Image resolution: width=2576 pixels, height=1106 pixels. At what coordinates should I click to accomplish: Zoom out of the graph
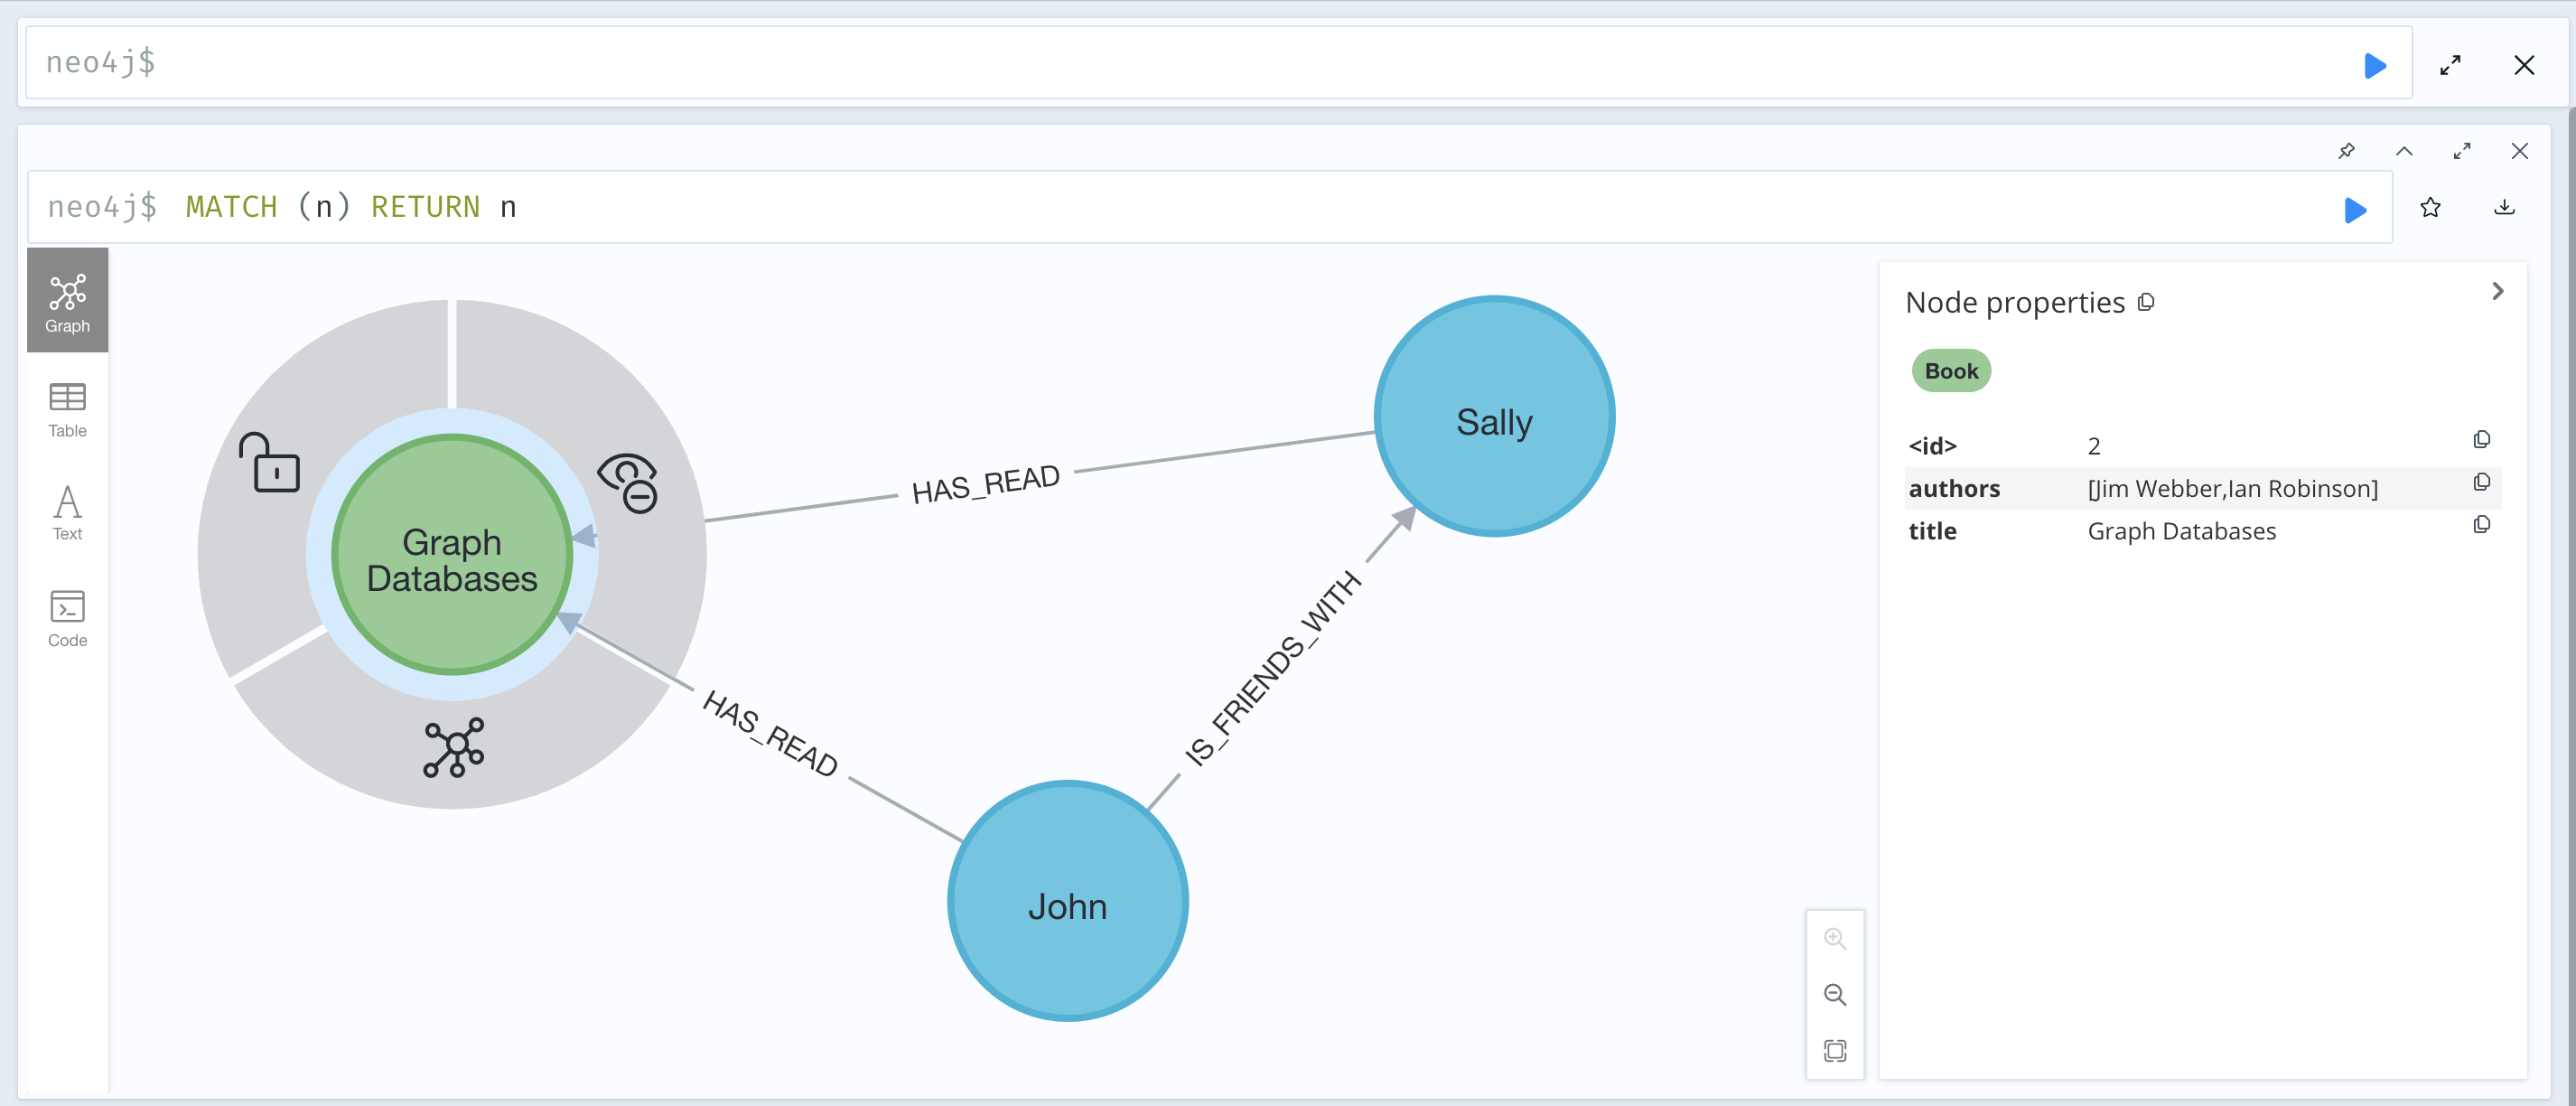tap(1834, 994)
